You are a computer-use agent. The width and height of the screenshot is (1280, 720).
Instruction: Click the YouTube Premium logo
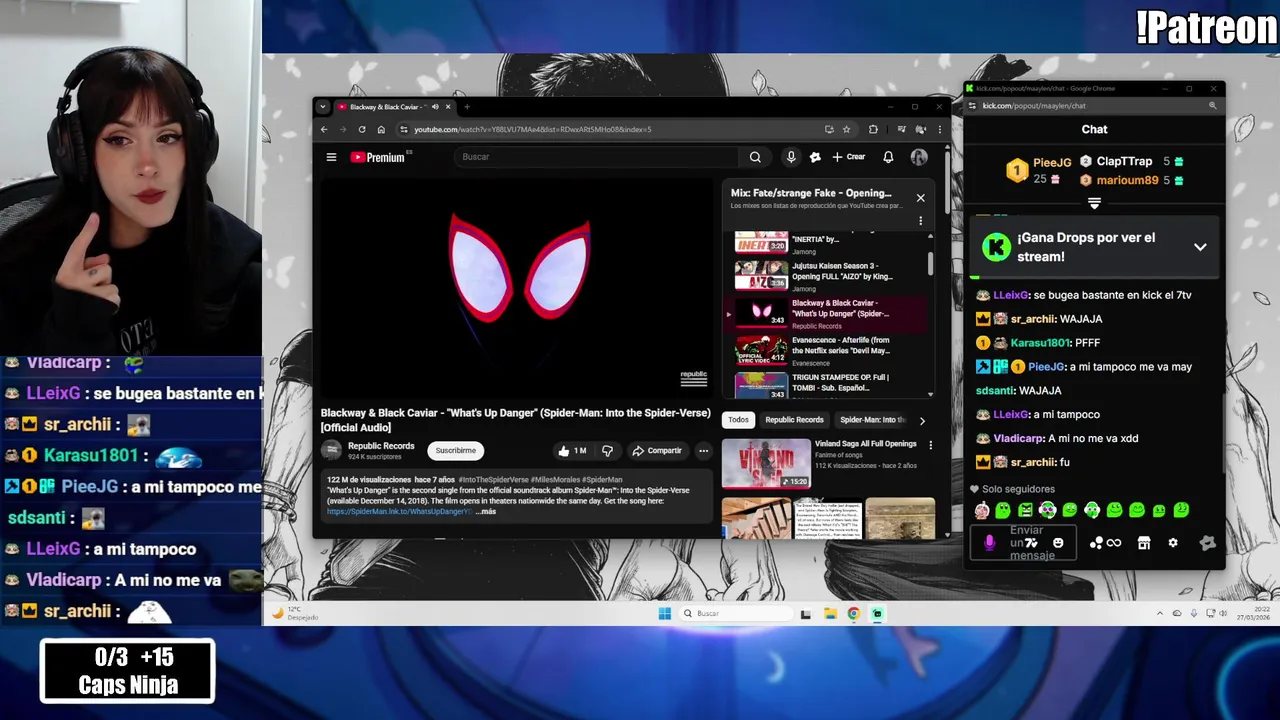[x=378, y=157]
